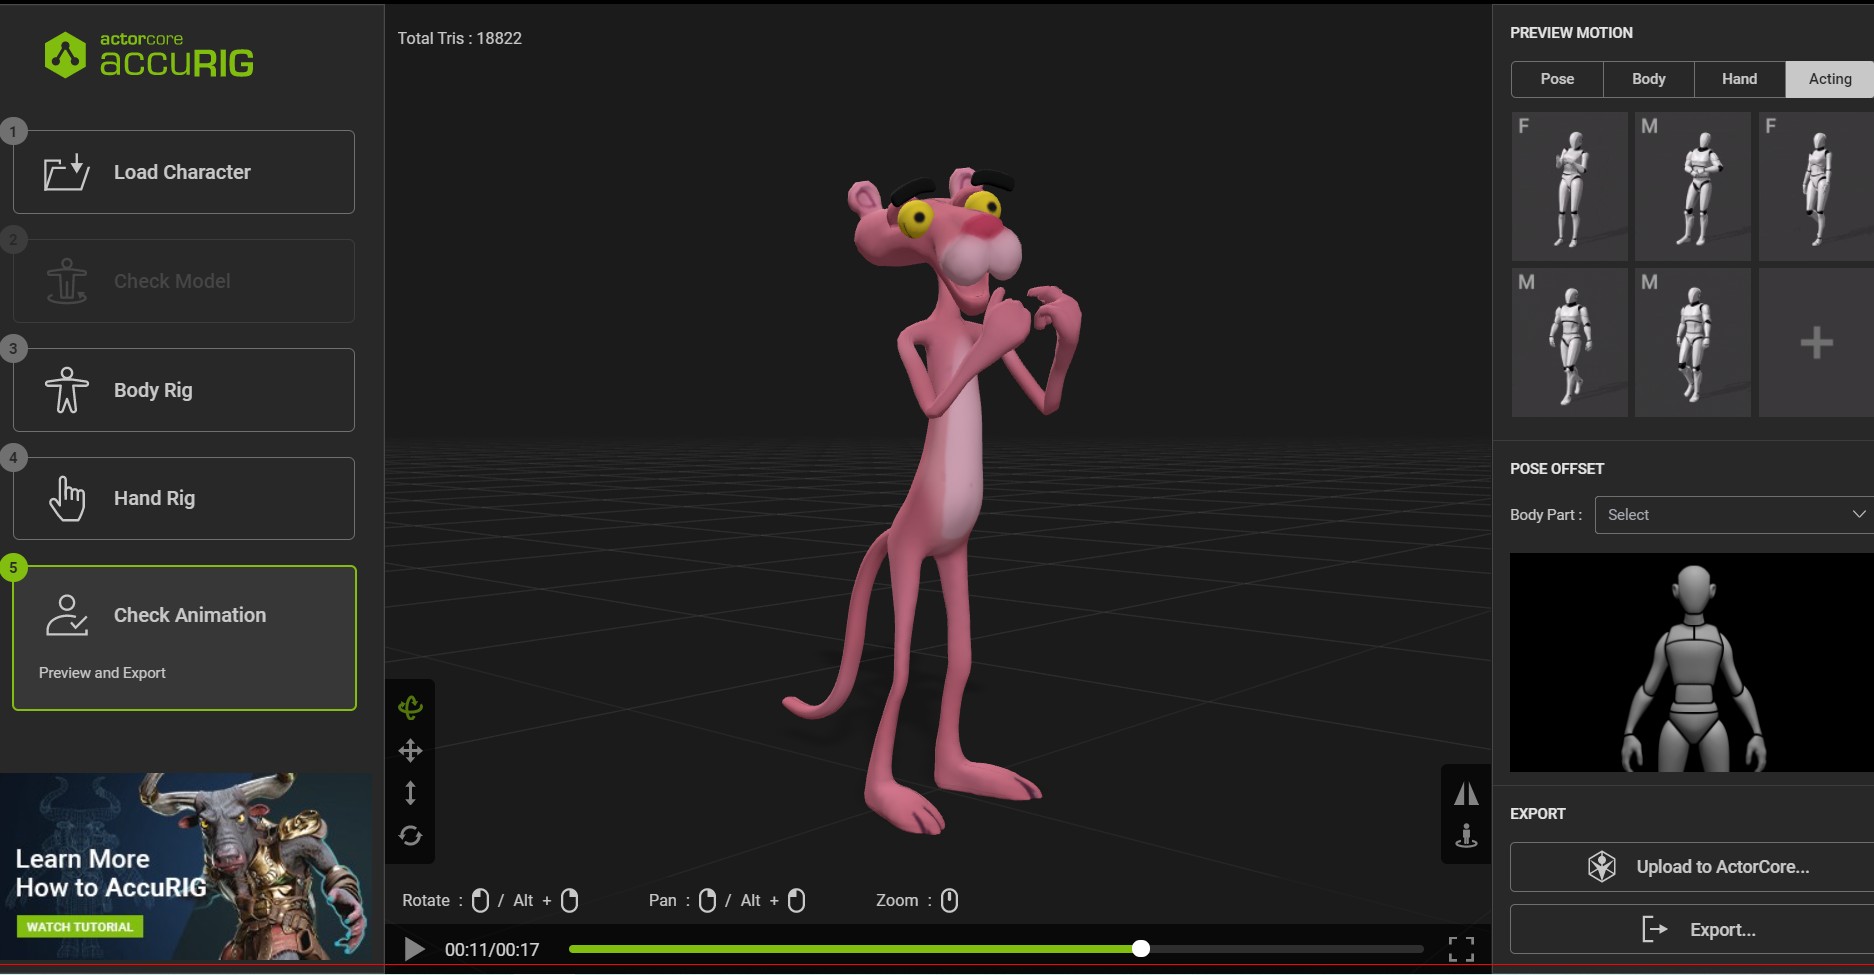1874x975 pixels.
Task: Click the Load Character folder icon
Action: tap(67, 172)
